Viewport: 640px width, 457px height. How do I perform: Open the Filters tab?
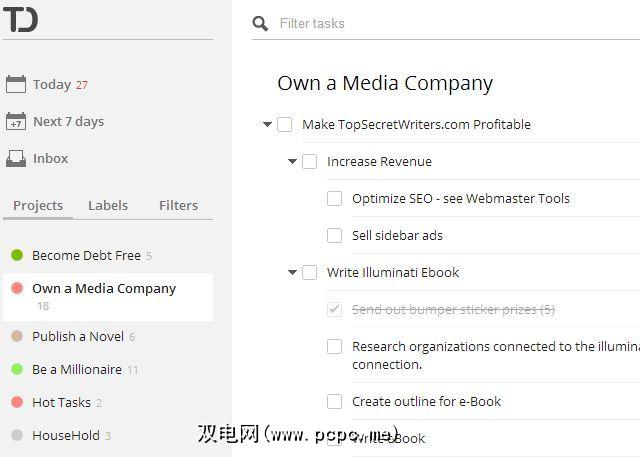pos(178,205)
